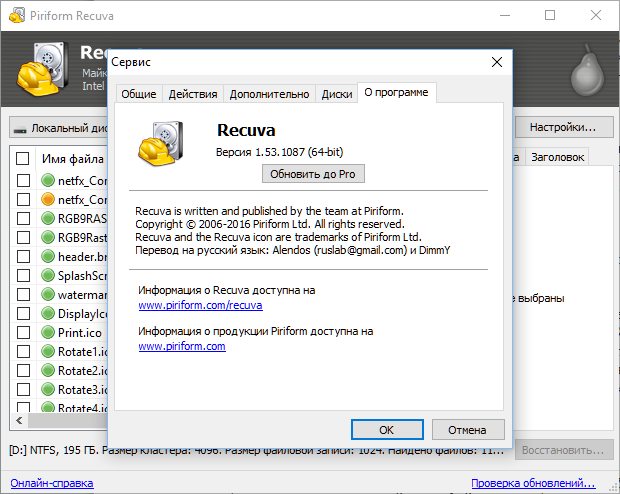Viewport: 620px width, 494px height.
Task: Click the Recuva hard-hat logo in the About dialog
Action: tap(161, 144)
